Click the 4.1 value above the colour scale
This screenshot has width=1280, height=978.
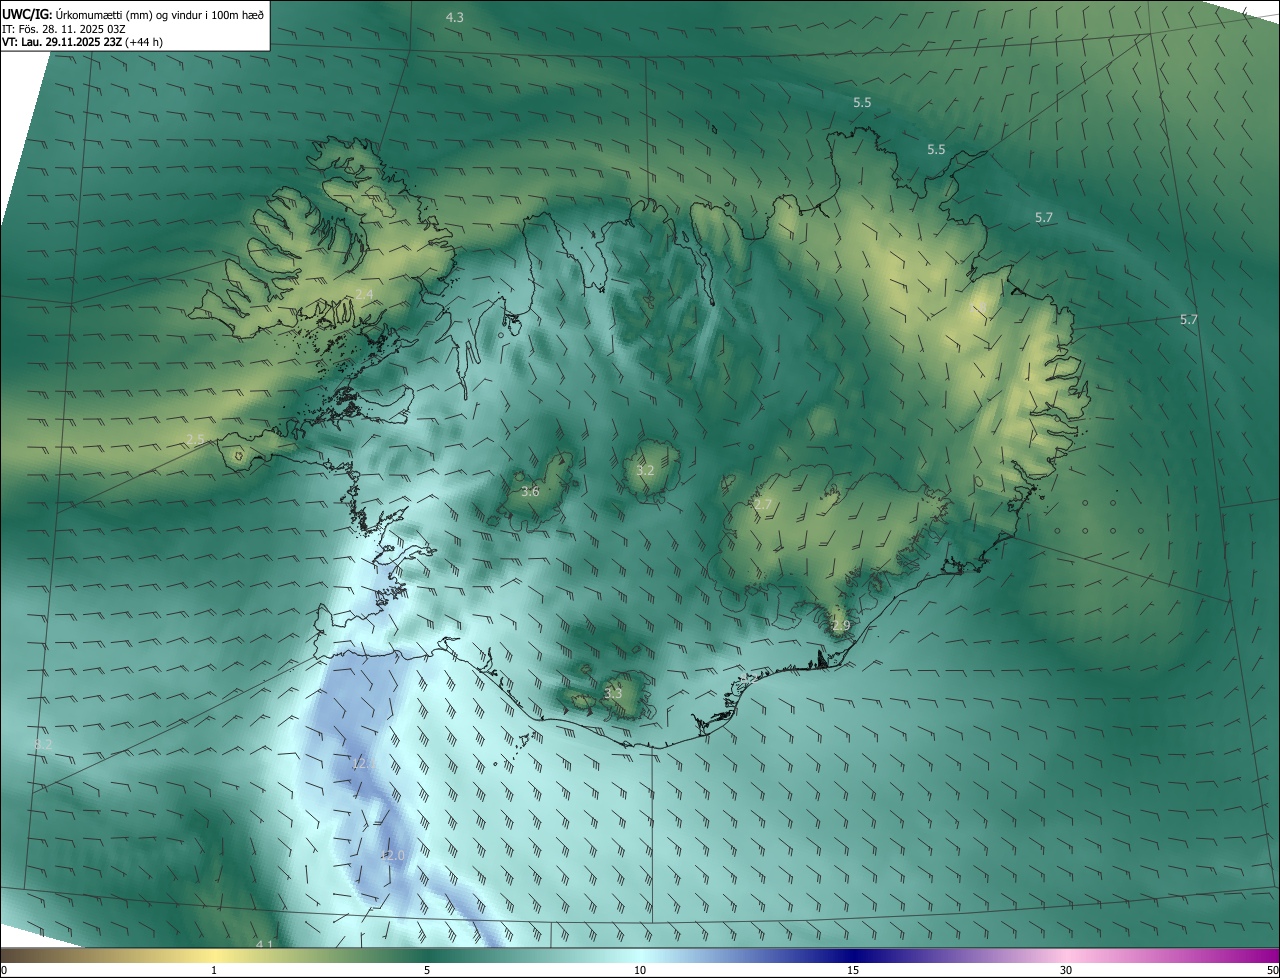pyautogui.click(x=264, y=944)
